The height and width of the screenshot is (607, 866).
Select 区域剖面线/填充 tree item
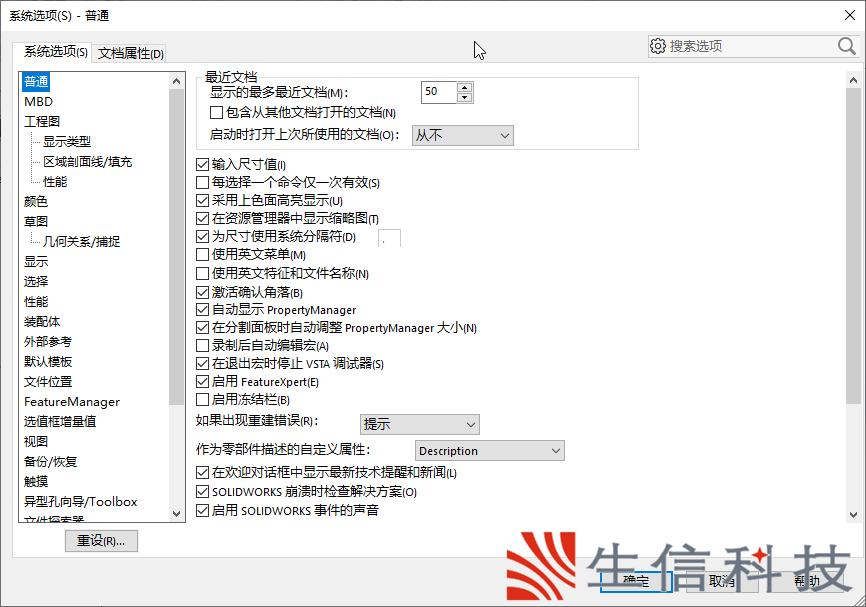tap(88, 162)
